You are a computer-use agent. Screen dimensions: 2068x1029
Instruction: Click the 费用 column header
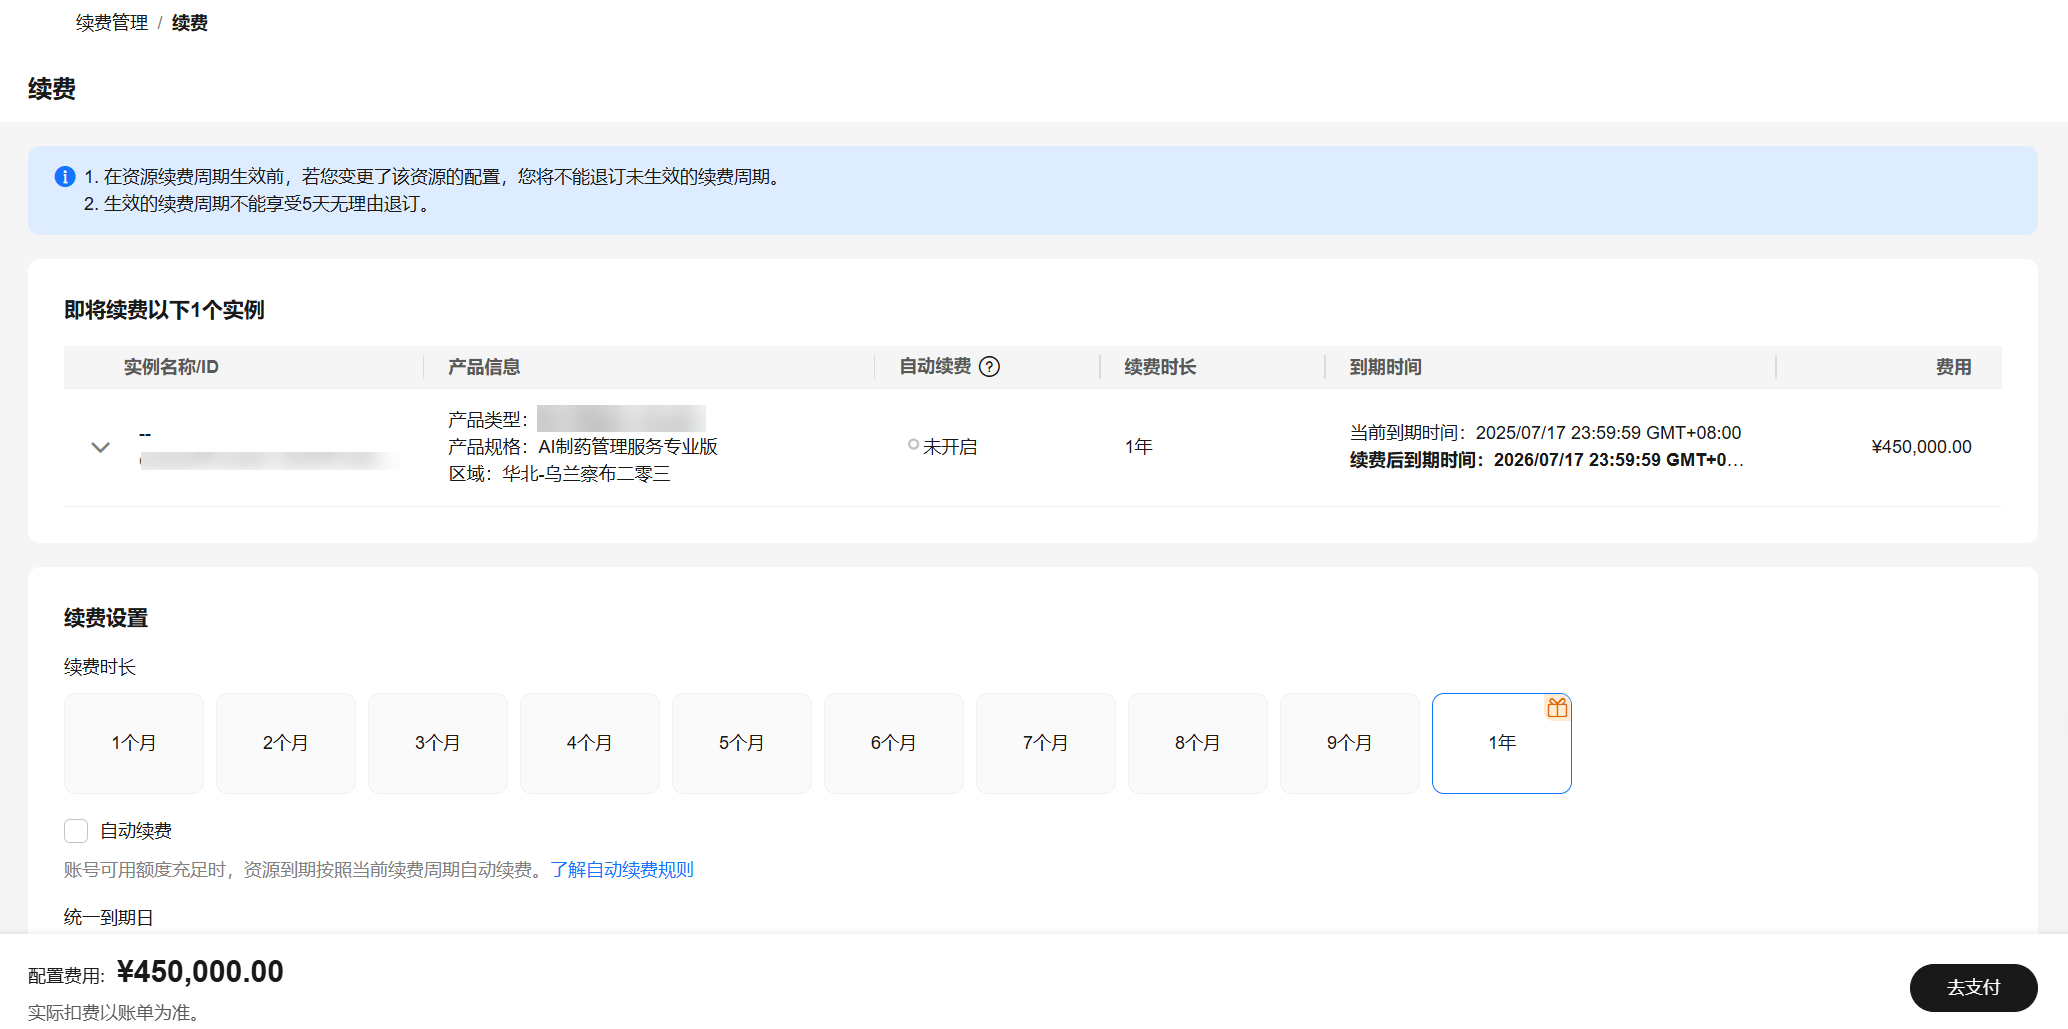[x=1953, y=367]
